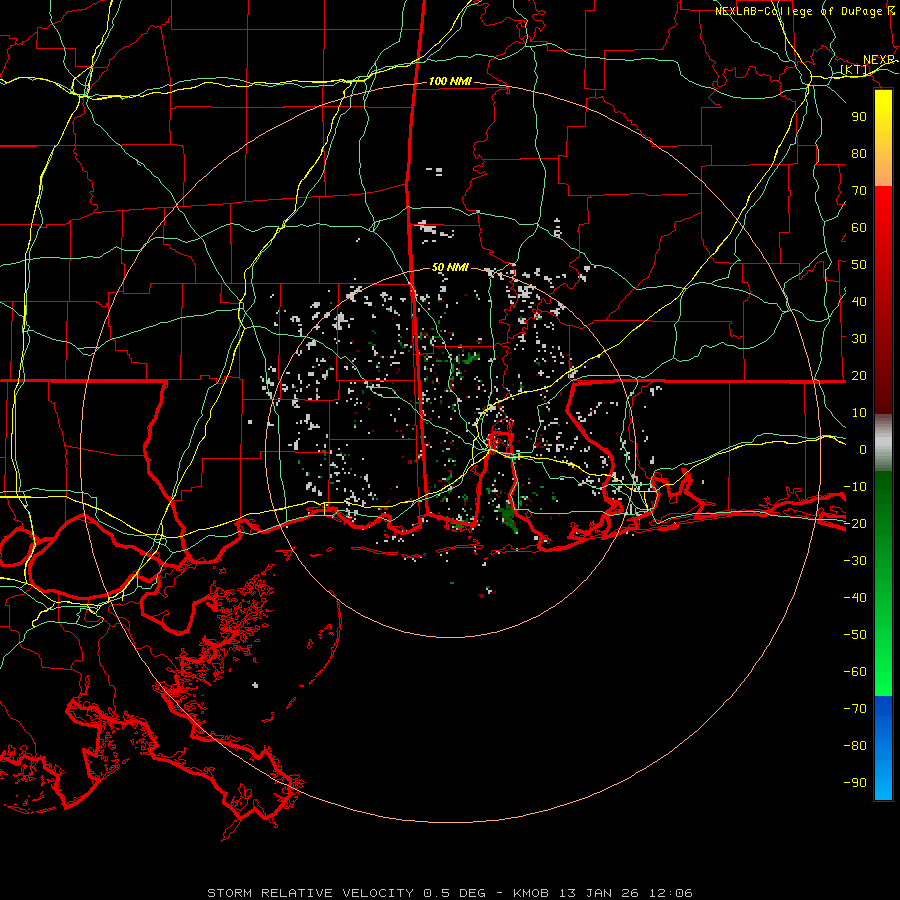900x900 pixels.
Task: Click the -40 value on the velocity scale
Action: point(855,598)
